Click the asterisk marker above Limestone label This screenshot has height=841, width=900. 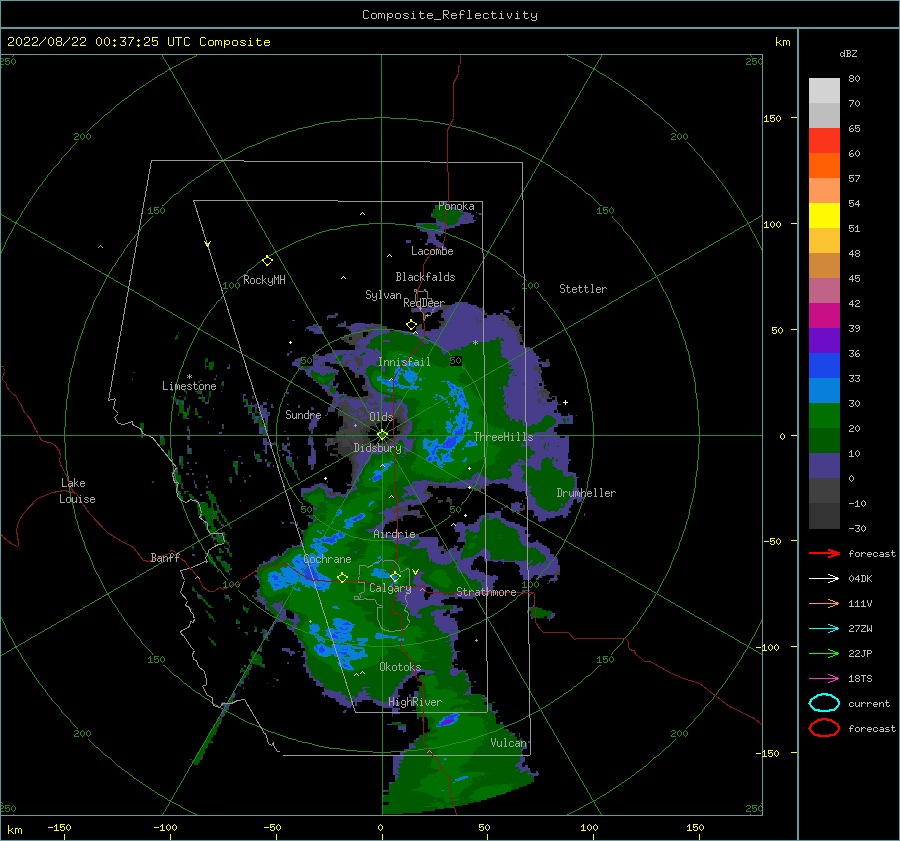(189, 377)
